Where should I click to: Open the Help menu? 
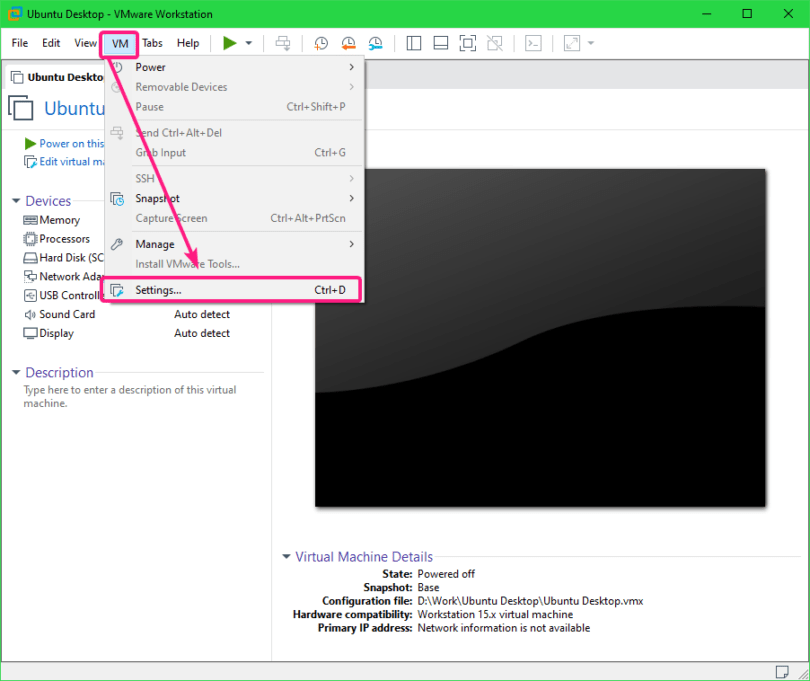[188, 43]
